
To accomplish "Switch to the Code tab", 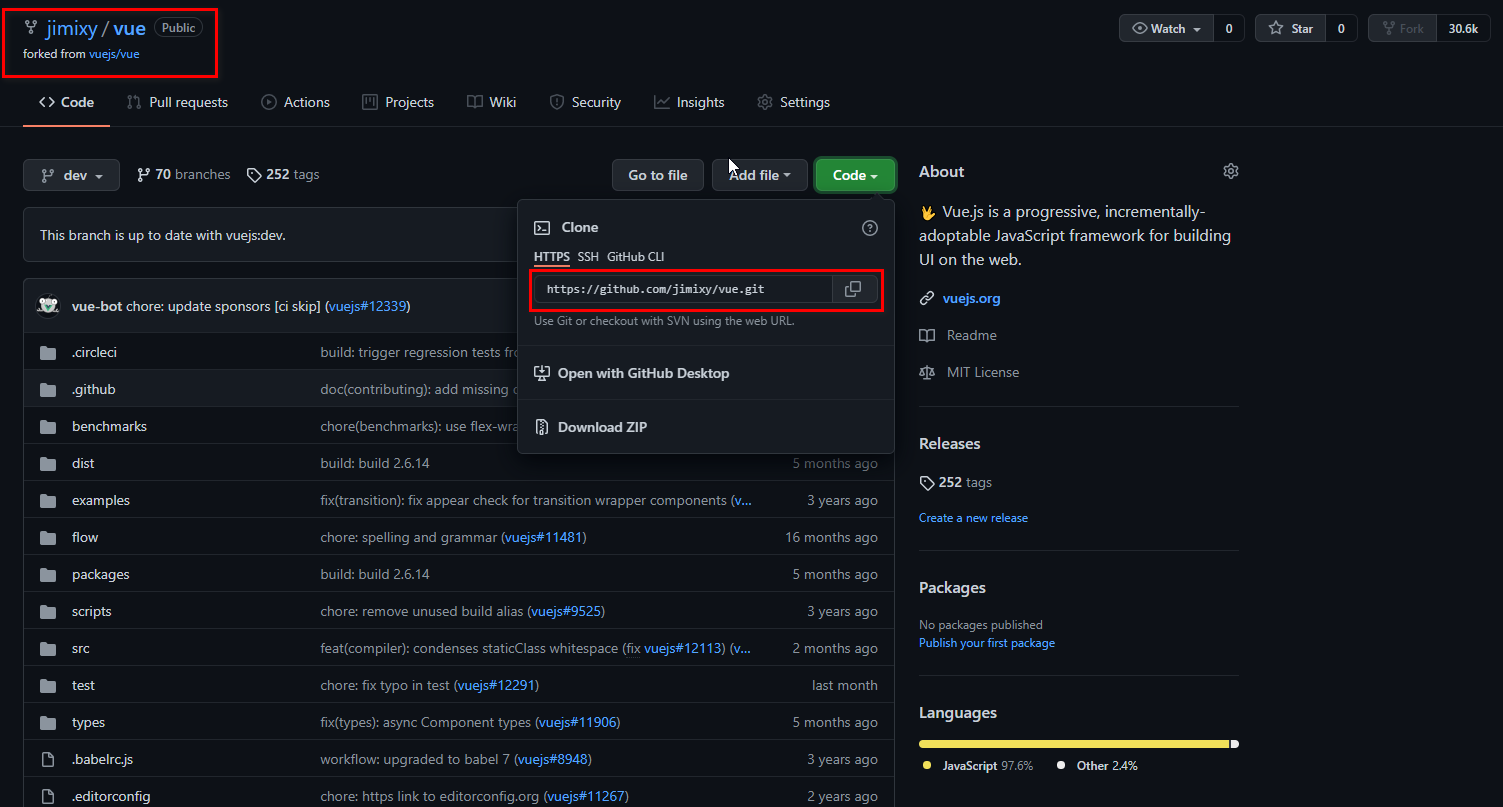I will pos(66,102).
